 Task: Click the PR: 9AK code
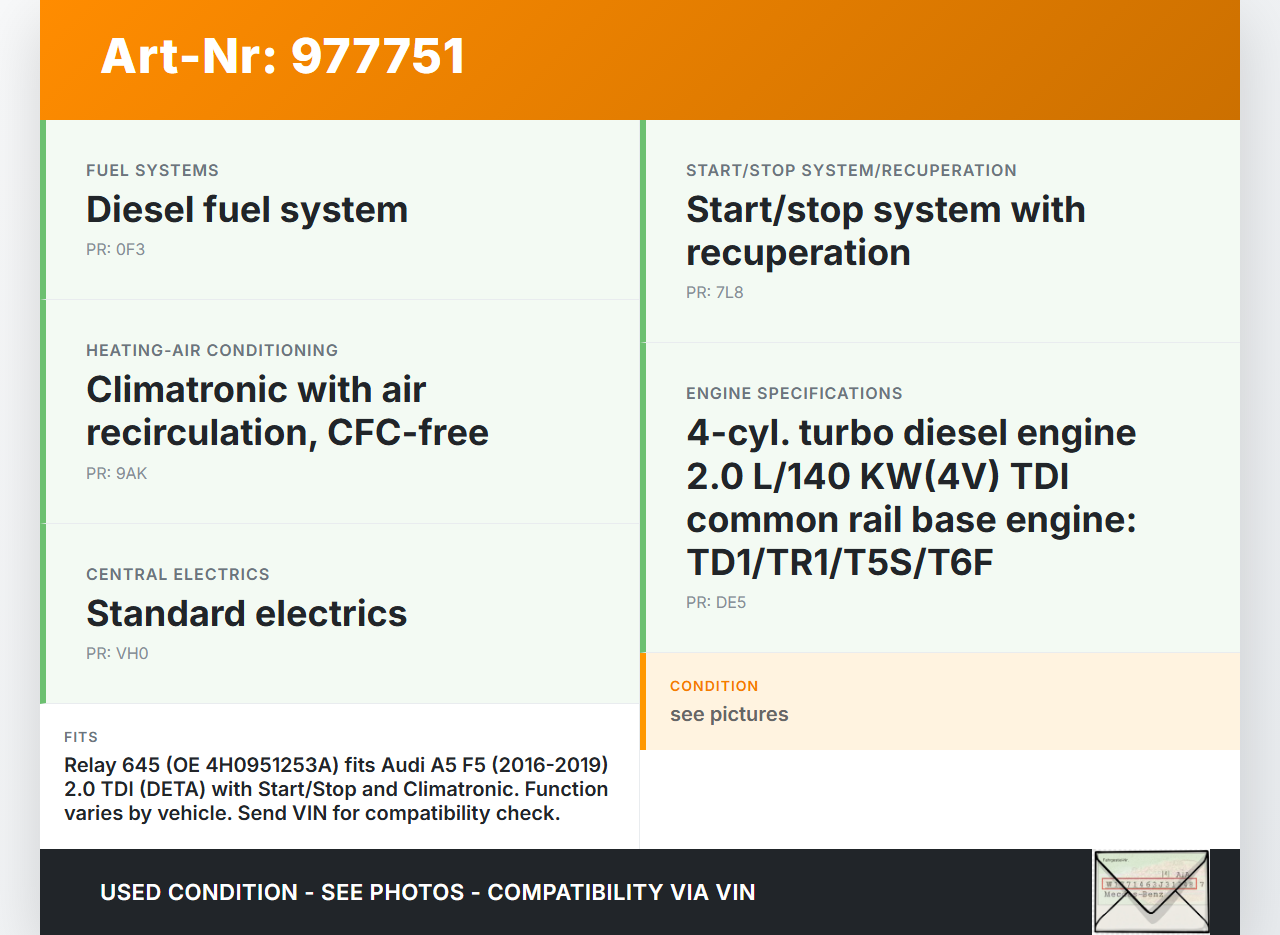(x=116, y=473)
